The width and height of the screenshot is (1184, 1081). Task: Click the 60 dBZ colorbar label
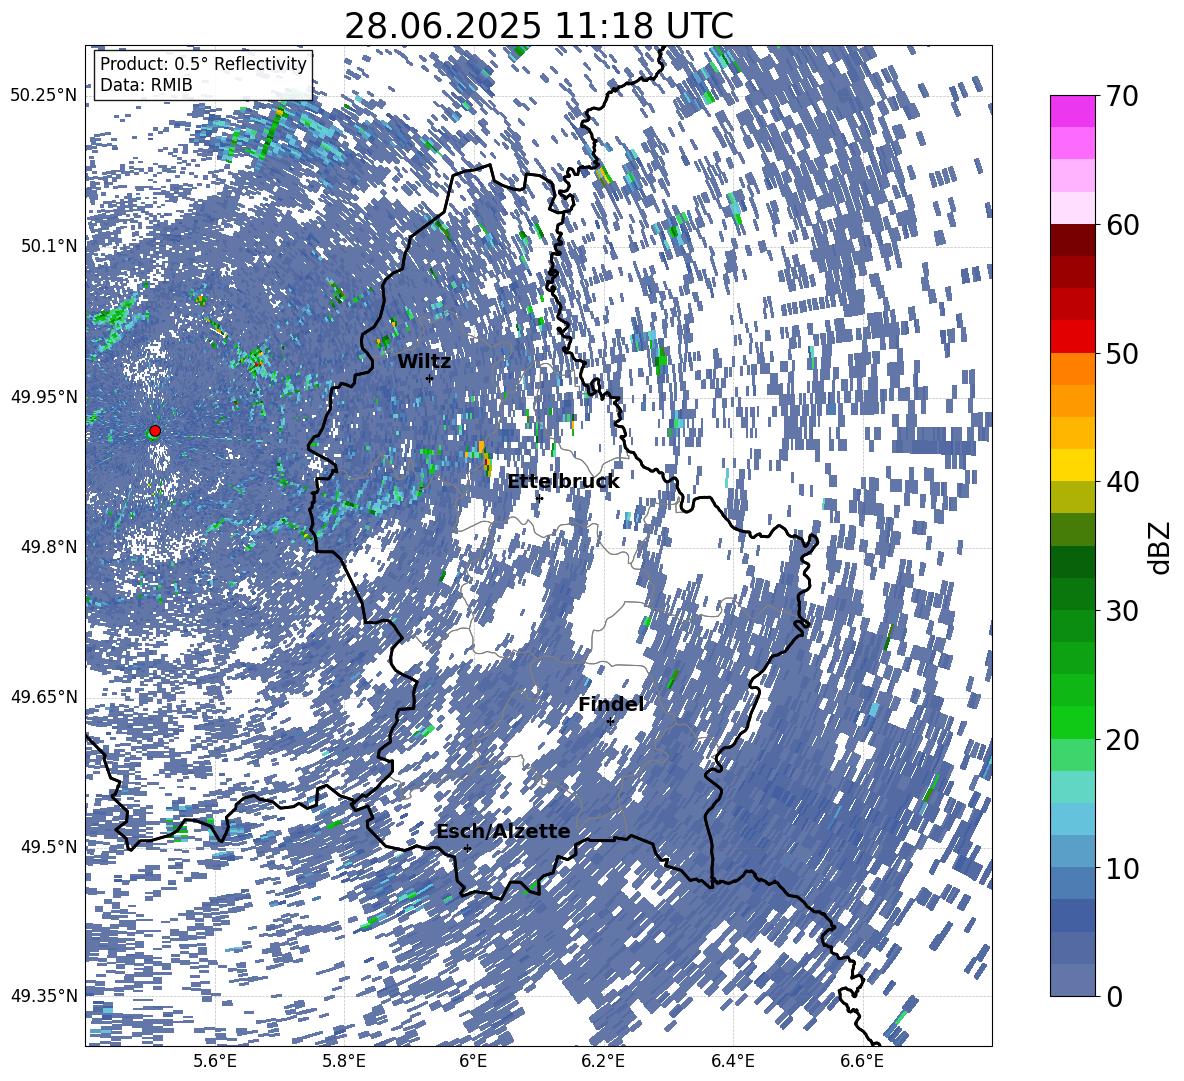pos(1121,224)
